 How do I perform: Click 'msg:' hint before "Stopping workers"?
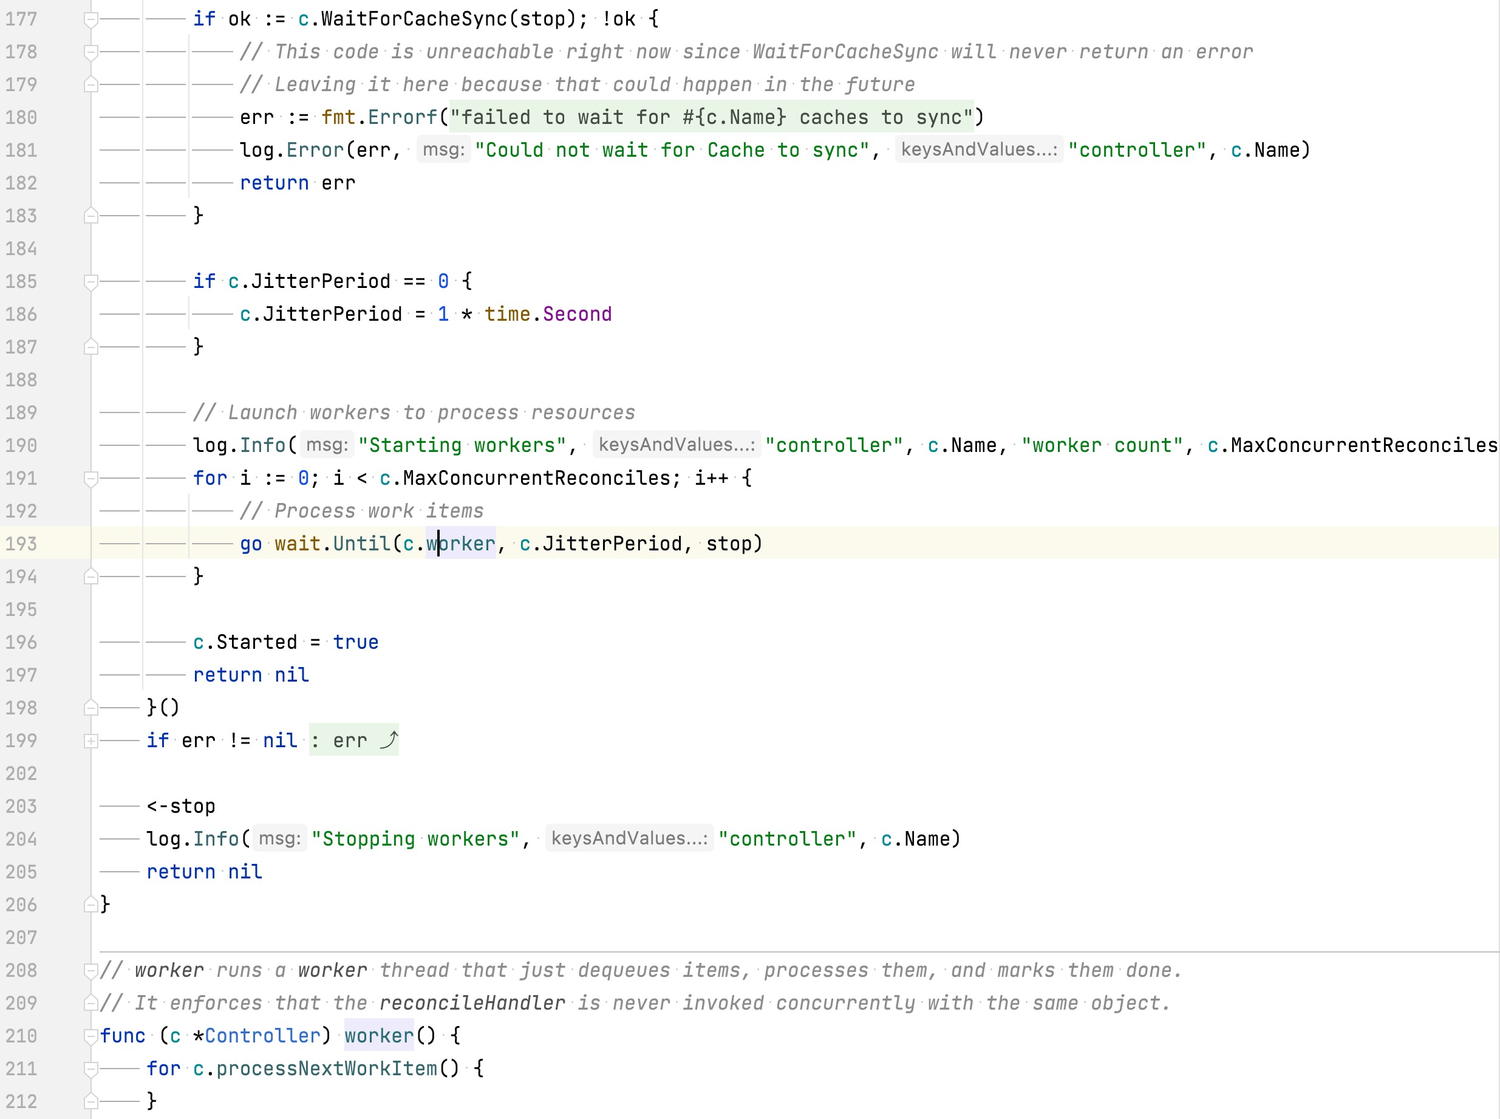[x=280, y=838]
